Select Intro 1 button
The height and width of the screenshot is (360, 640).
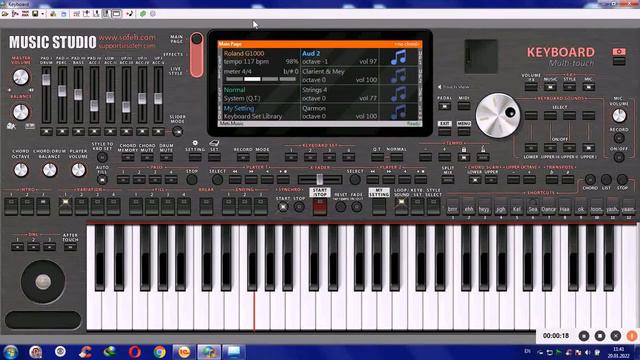(x=11, y=207)
